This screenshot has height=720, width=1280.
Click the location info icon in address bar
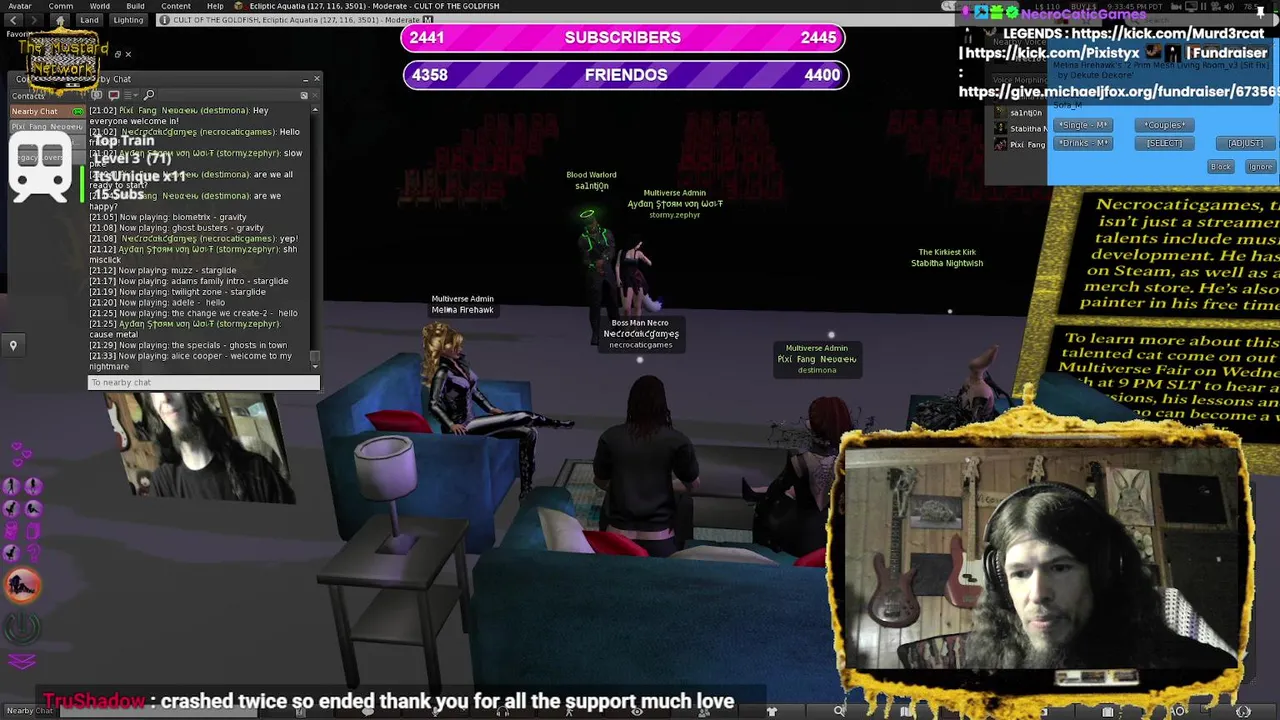[x=163, y=20]
